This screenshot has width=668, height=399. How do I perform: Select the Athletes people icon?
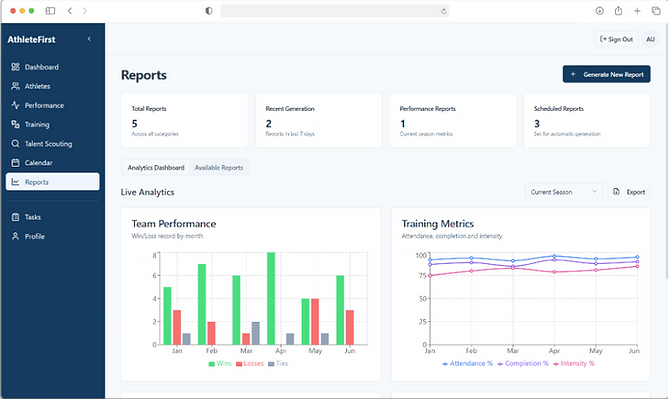(15, 86)
